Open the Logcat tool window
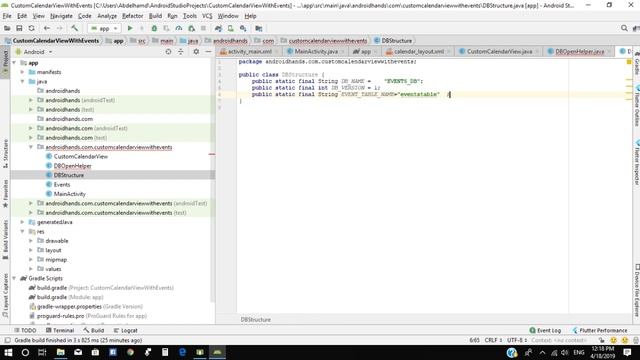Viewport: 640px width, 360px height. pos(126,330)
